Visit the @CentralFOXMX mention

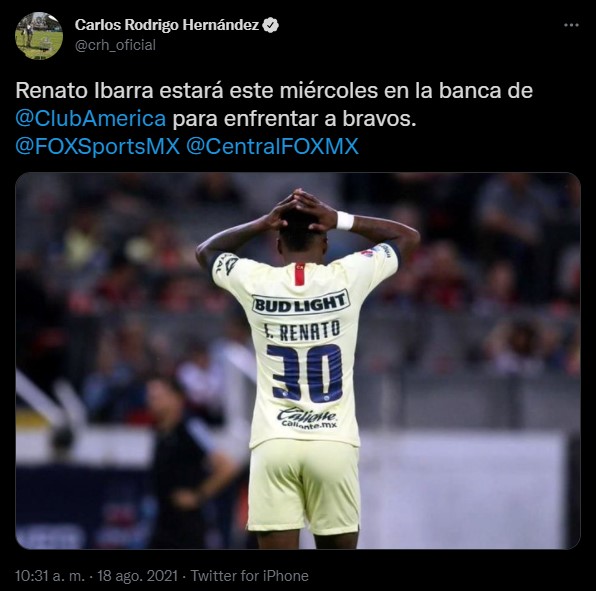[x=272, y=147]
